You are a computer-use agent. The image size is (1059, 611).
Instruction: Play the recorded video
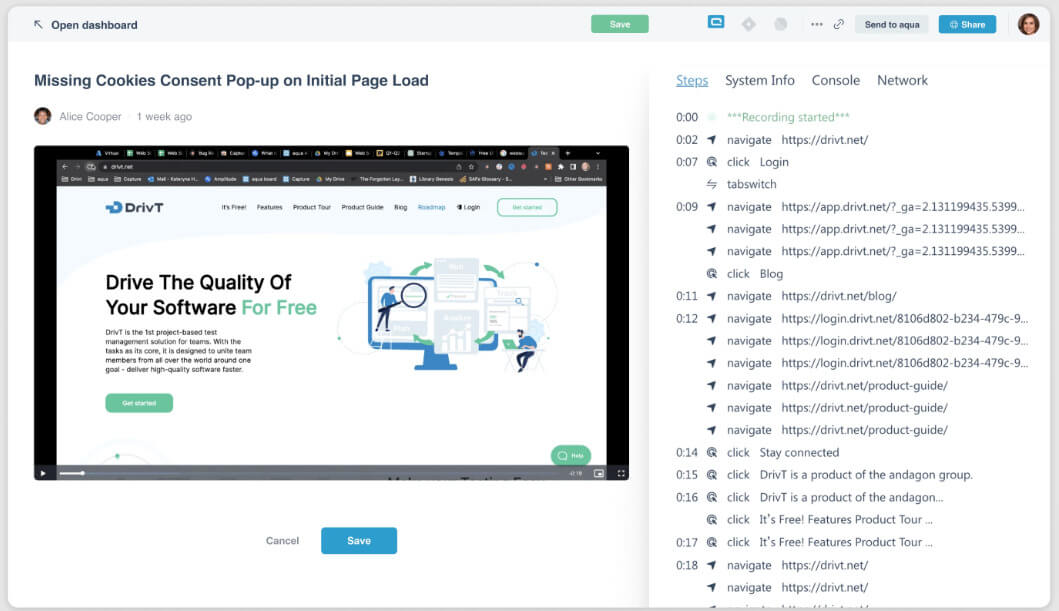click(x=43, y=473)
